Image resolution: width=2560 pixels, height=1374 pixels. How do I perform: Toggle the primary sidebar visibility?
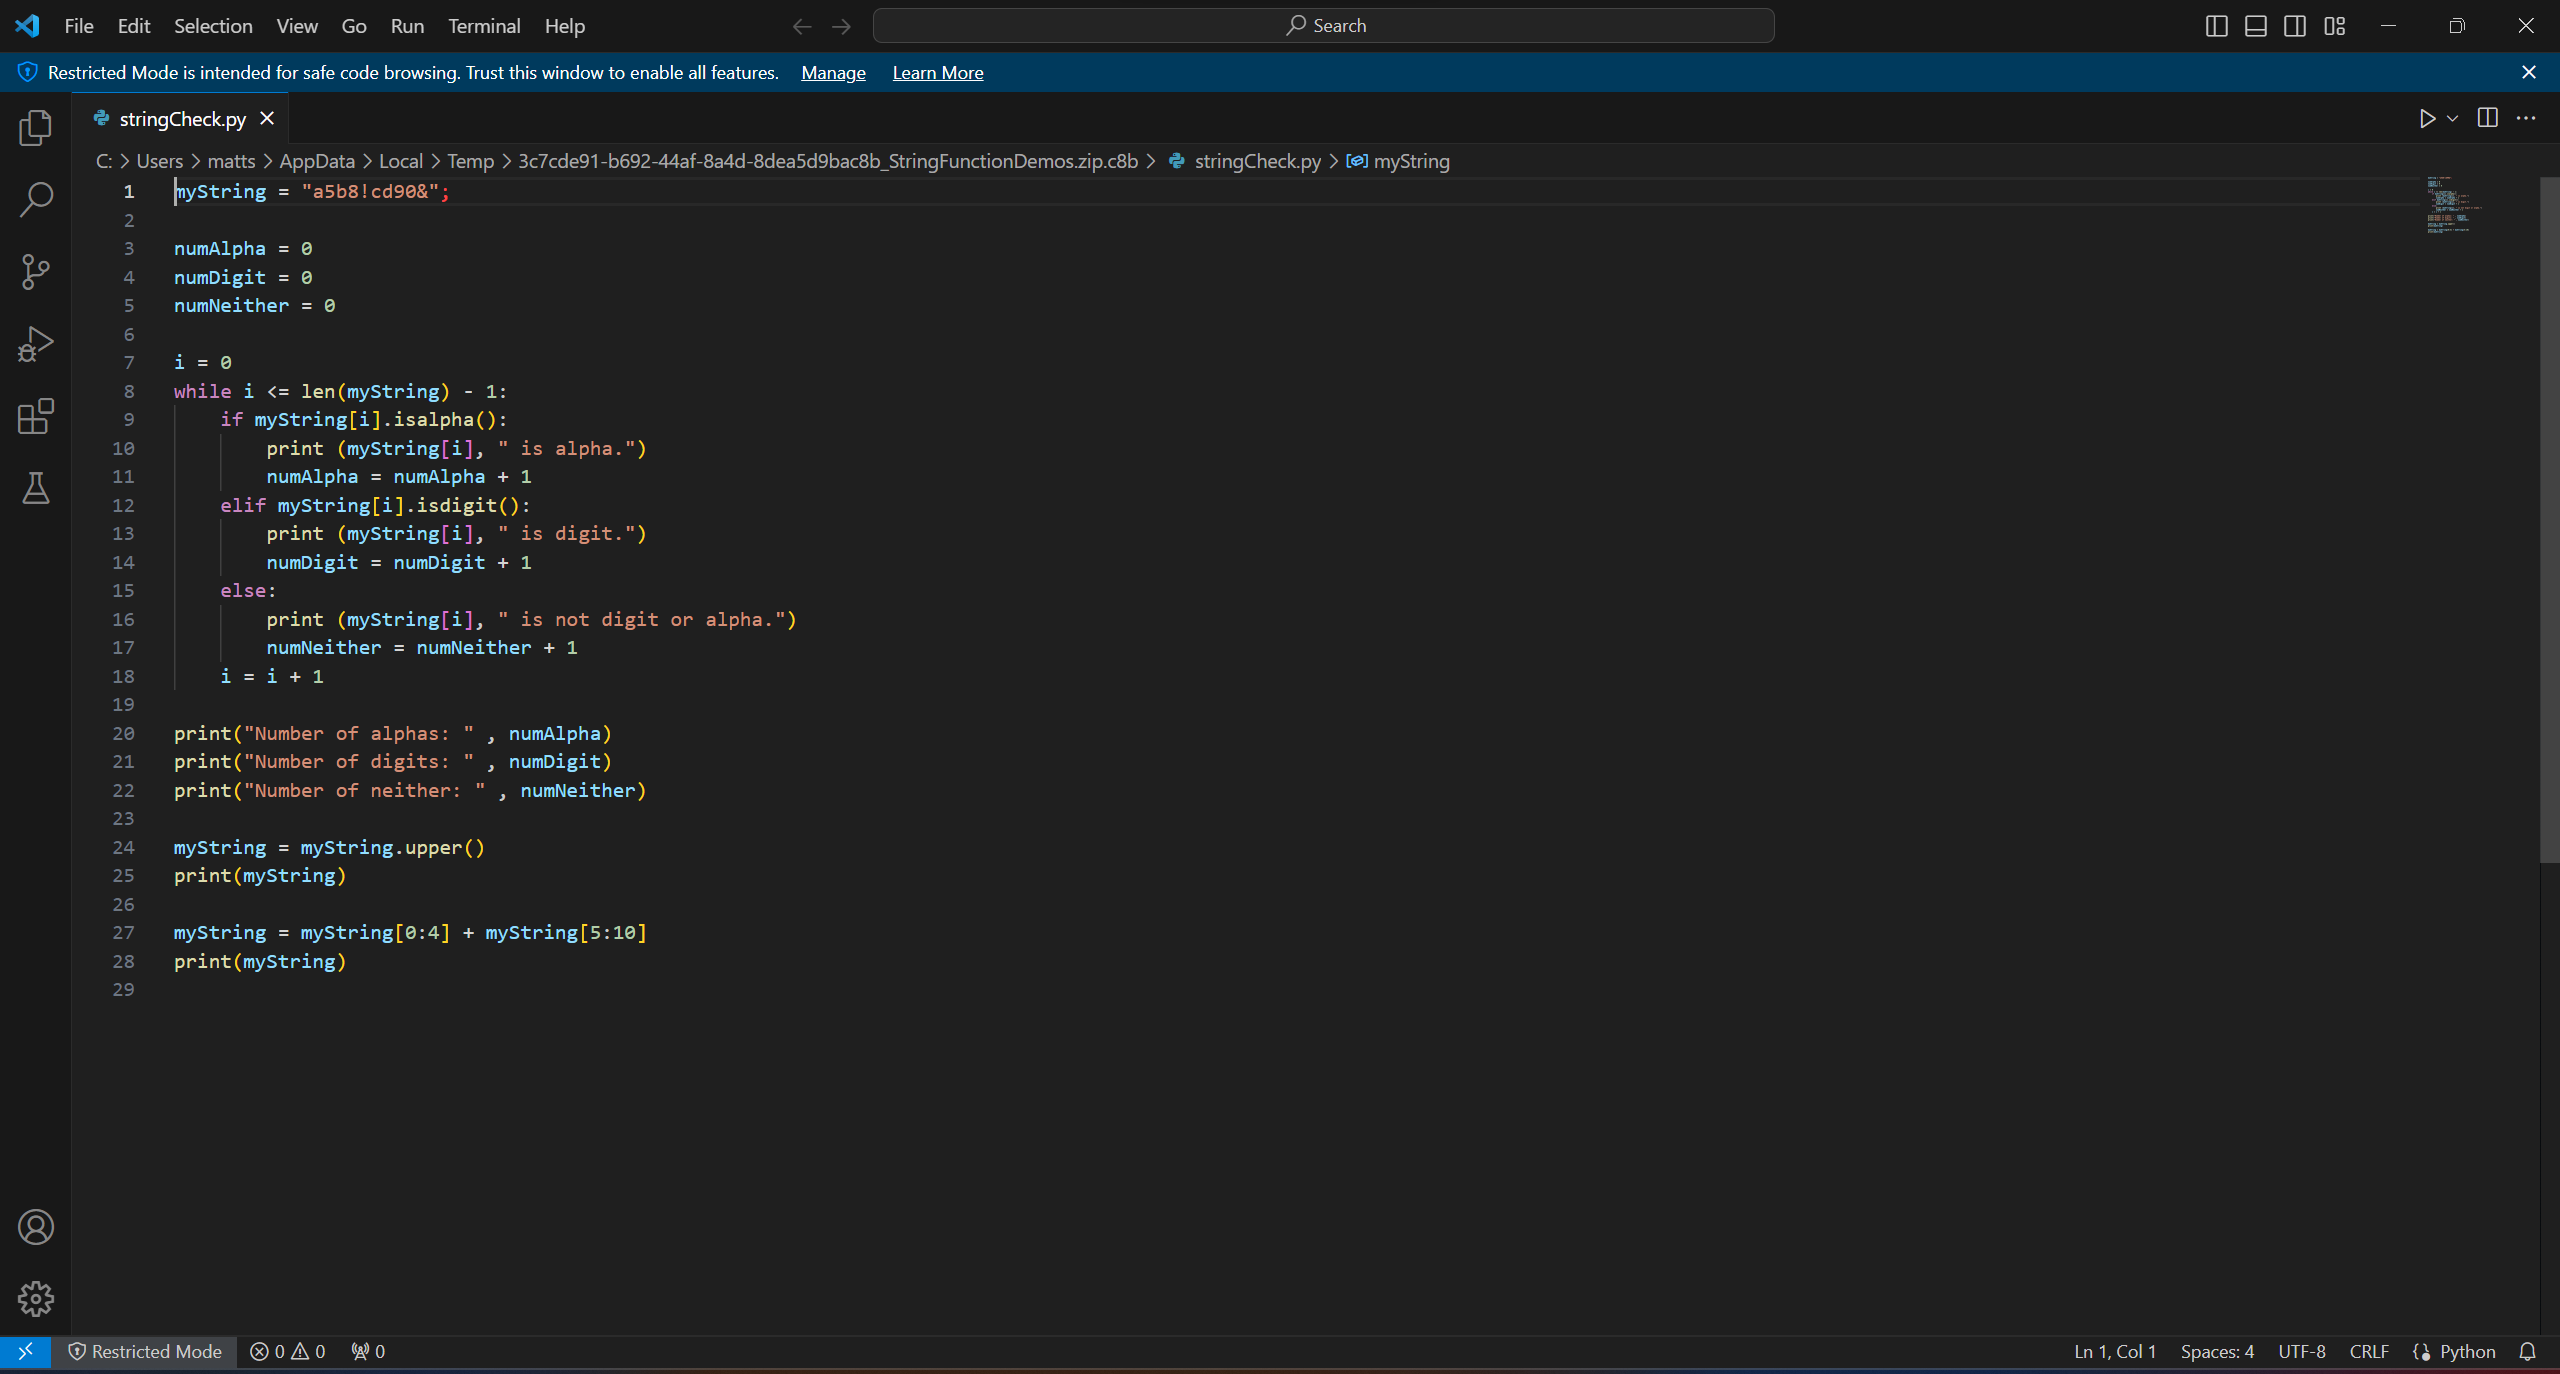2216,25
